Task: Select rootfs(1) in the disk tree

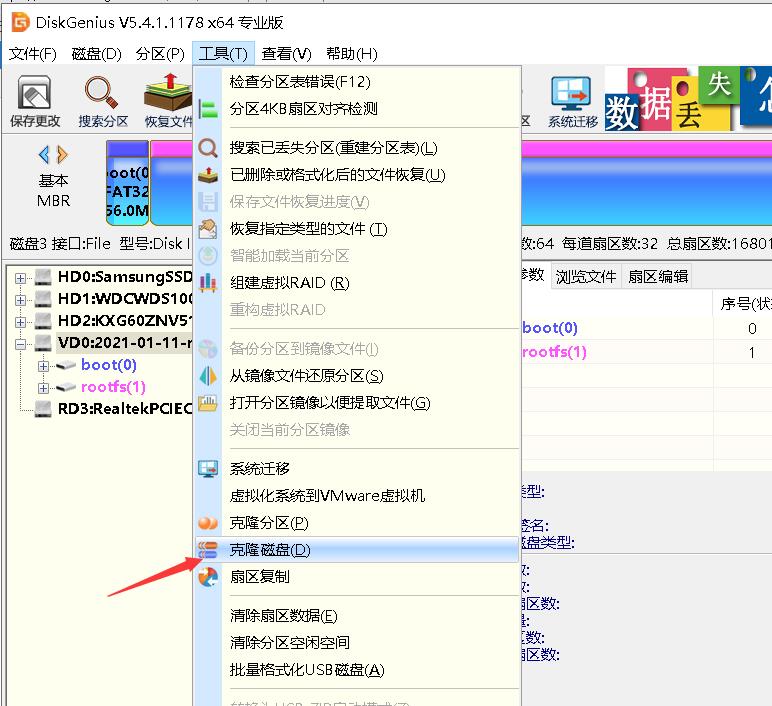Action: 113,387
